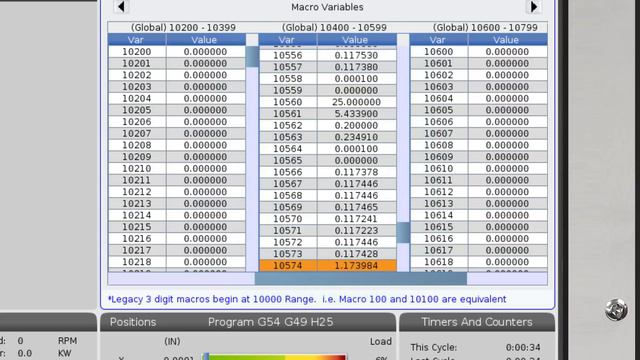The width and height of the screenshot is (640, 360).
Task: Click value 0.117380 of variable 10557
Action: coord(356,67)
